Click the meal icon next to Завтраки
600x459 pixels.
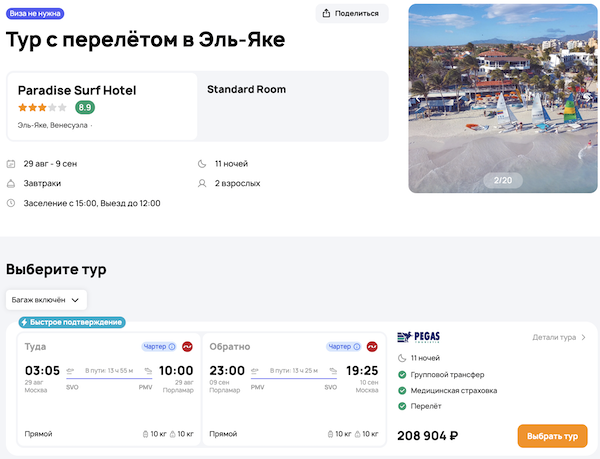click(11, 183)
